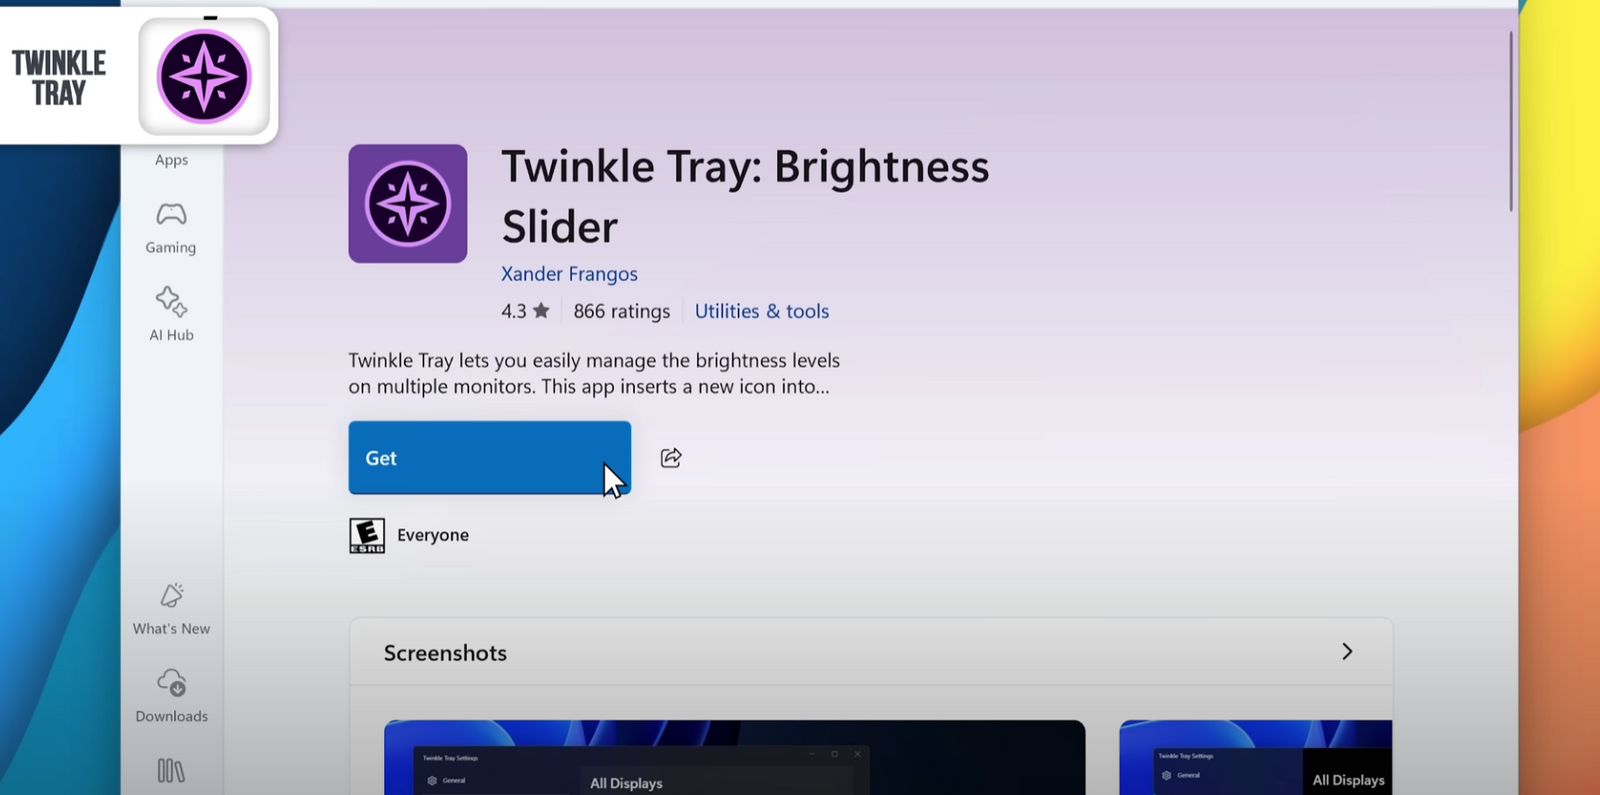Image resolution: width=1600 pixels, height=795 pixels.
Task: Click the Twinkle Tray logo in top-left overlay
Action: [x=204, y=77]
